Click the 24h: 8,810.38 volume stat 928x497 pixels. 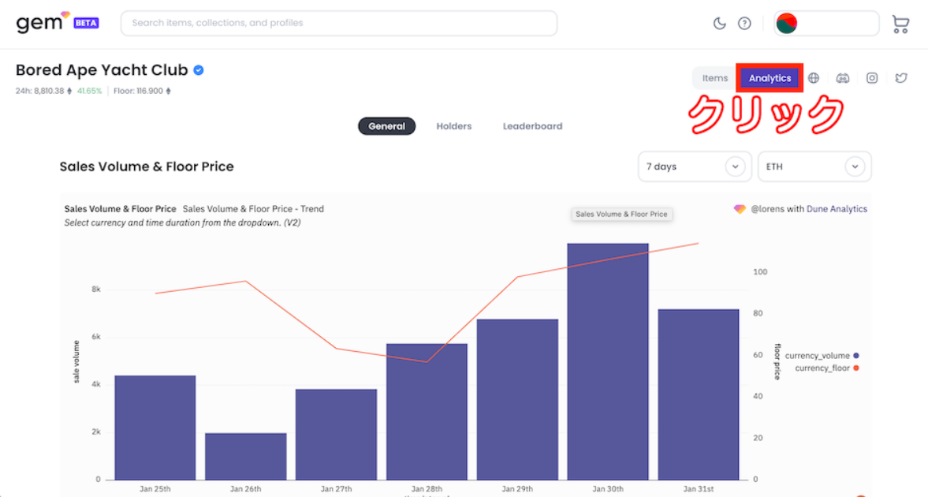44,91
